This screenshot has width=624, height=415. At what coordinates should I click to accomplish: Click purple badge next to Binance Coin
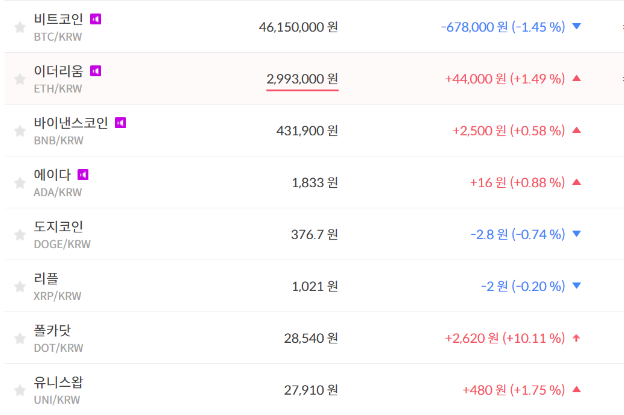point(120,123)
